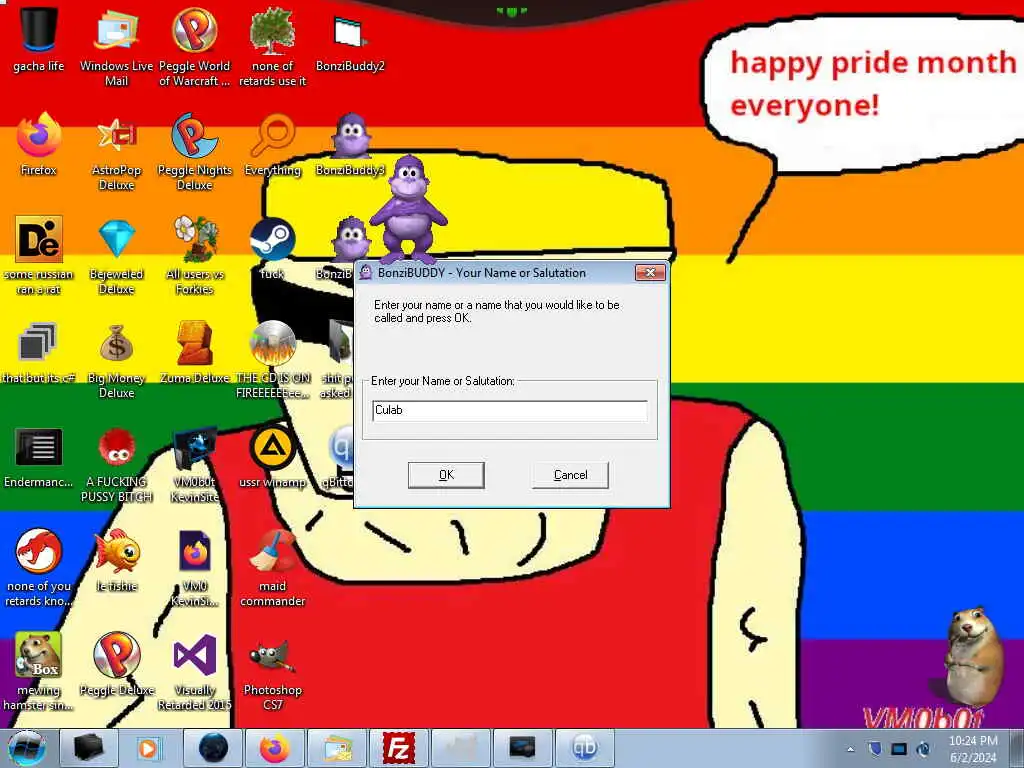Close the BonziBUDDY Your Name dialog

[650, 273]
